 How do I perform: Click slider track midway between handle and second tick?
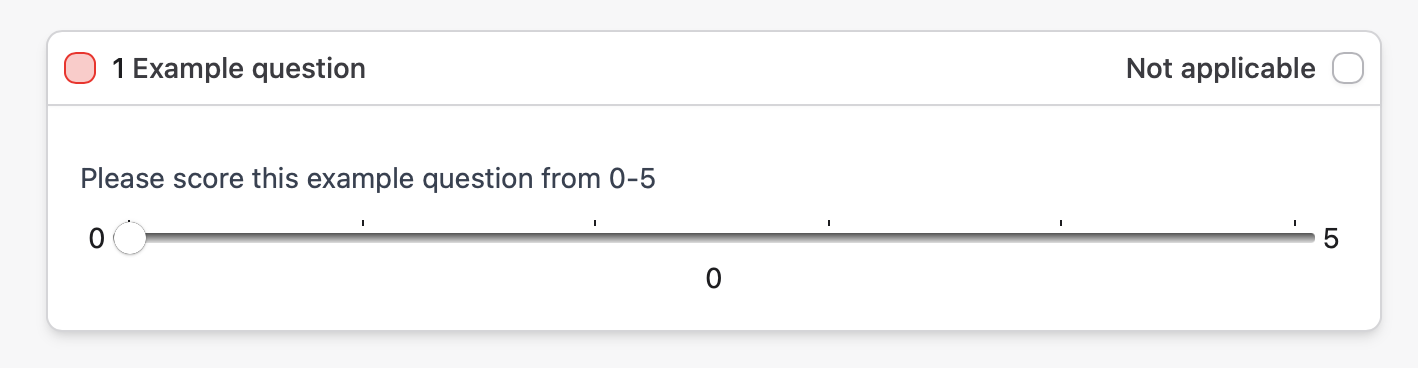tap(246, 238)
